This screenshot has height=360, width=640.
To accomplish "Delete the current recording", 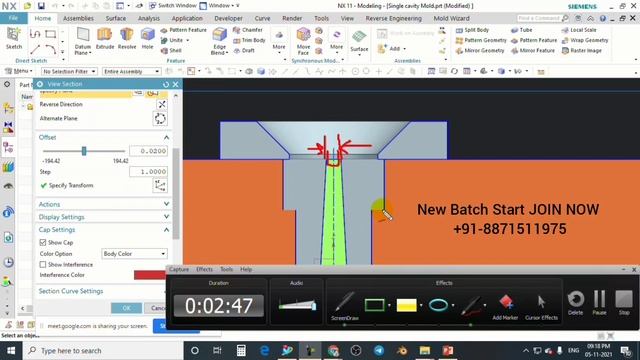I will coord(576,302).
